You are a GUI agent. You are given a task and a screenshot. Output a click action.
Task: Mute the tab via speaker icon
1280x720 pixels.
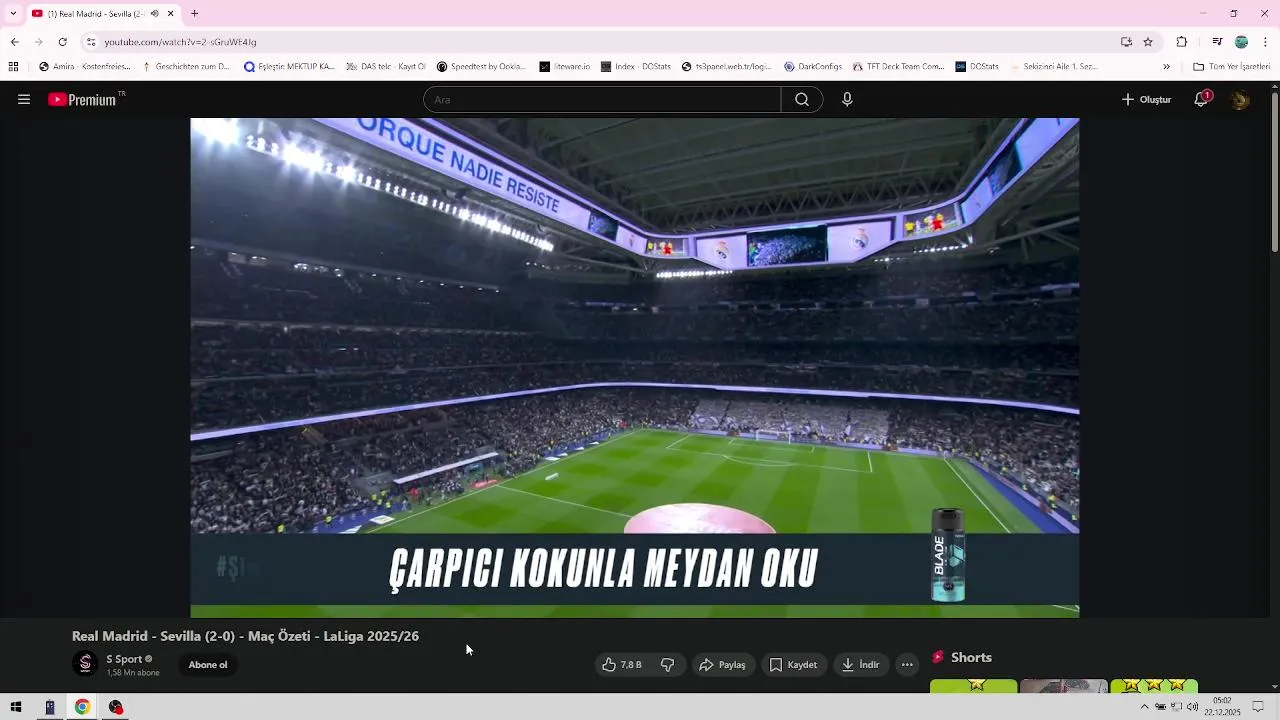point(154,14)
